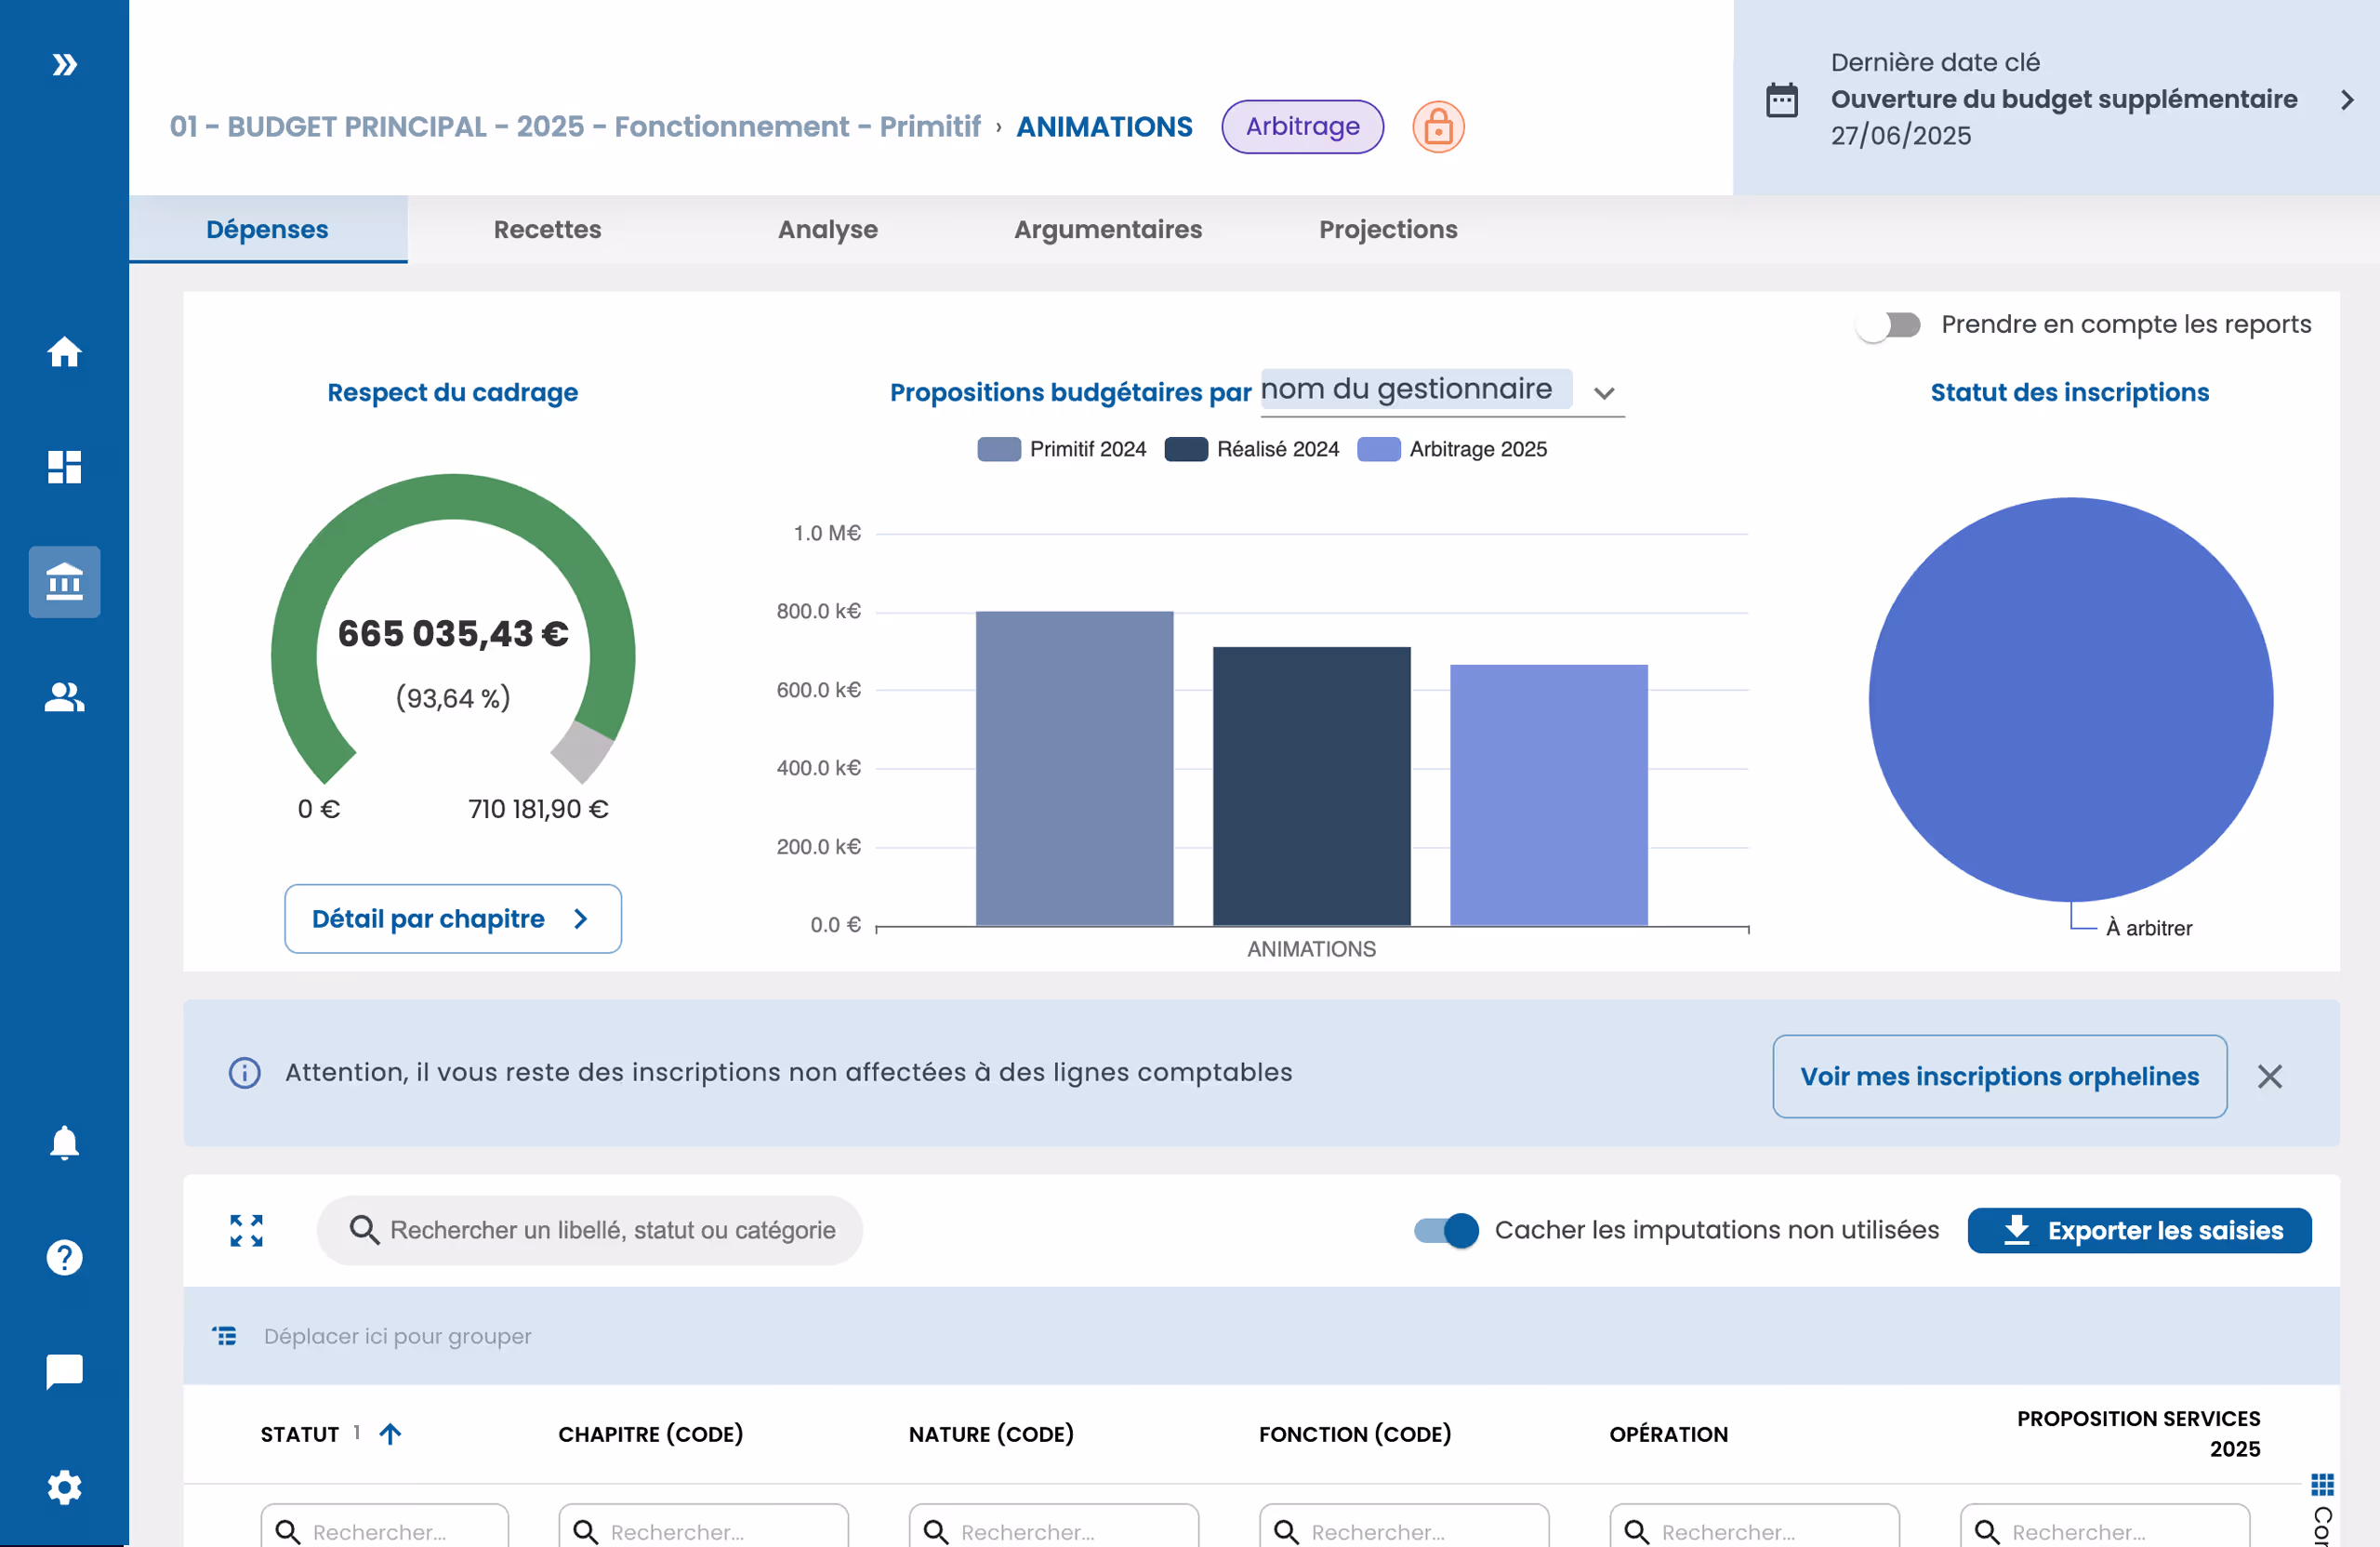
Task: Expand the sidebar with double chevron icon
Action: click(64, 65)
